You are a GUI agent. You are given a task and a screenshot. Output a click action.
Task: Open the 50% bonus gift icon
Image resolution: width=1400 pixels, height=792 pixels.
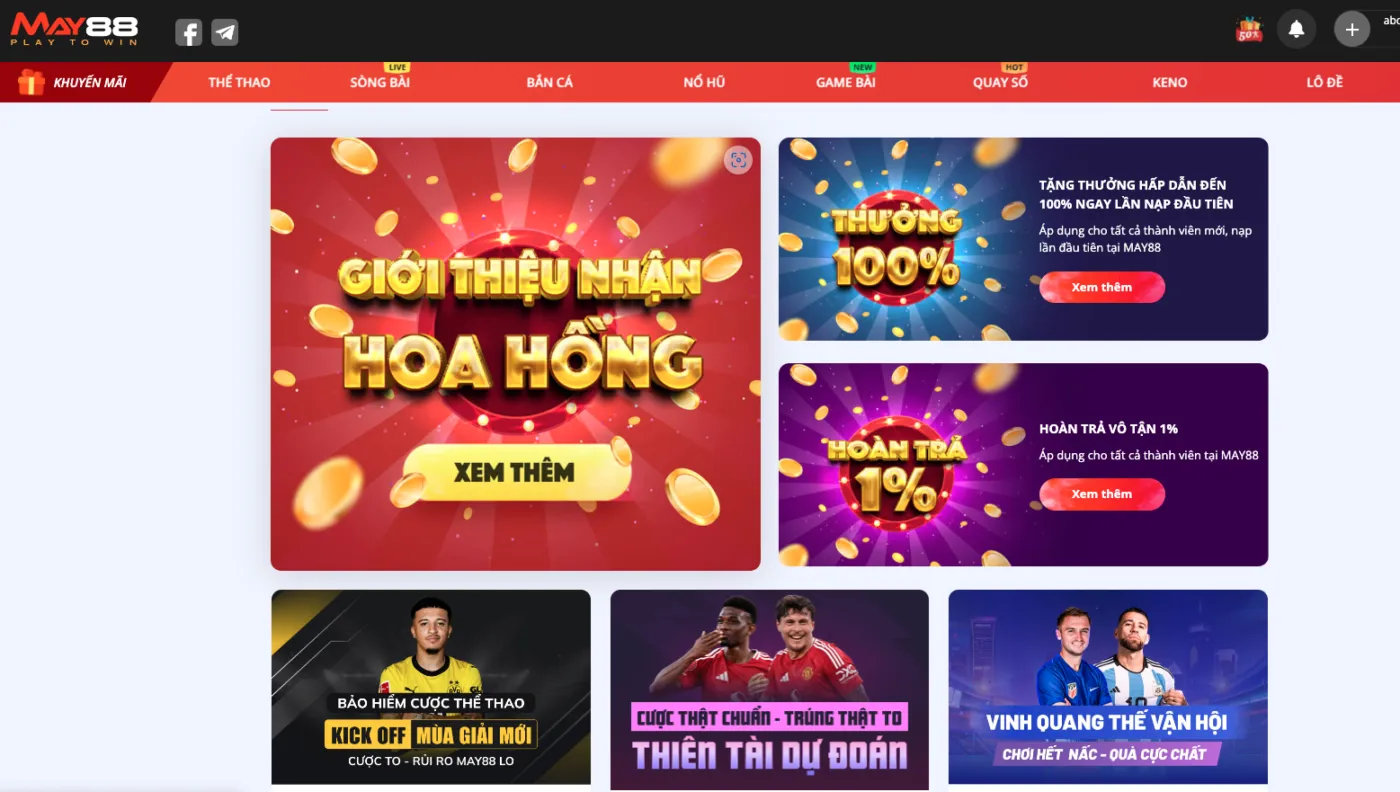tap(1249, 29)
